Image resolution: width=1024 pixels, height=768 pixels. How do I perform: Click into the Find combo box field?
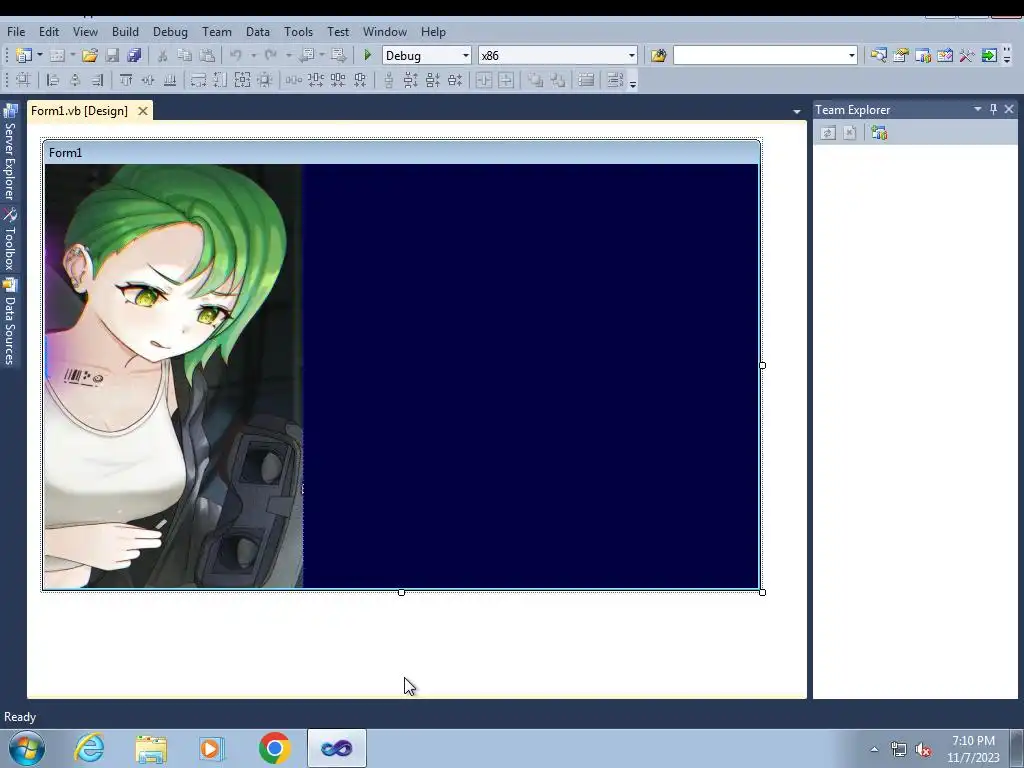pos(760,56)
